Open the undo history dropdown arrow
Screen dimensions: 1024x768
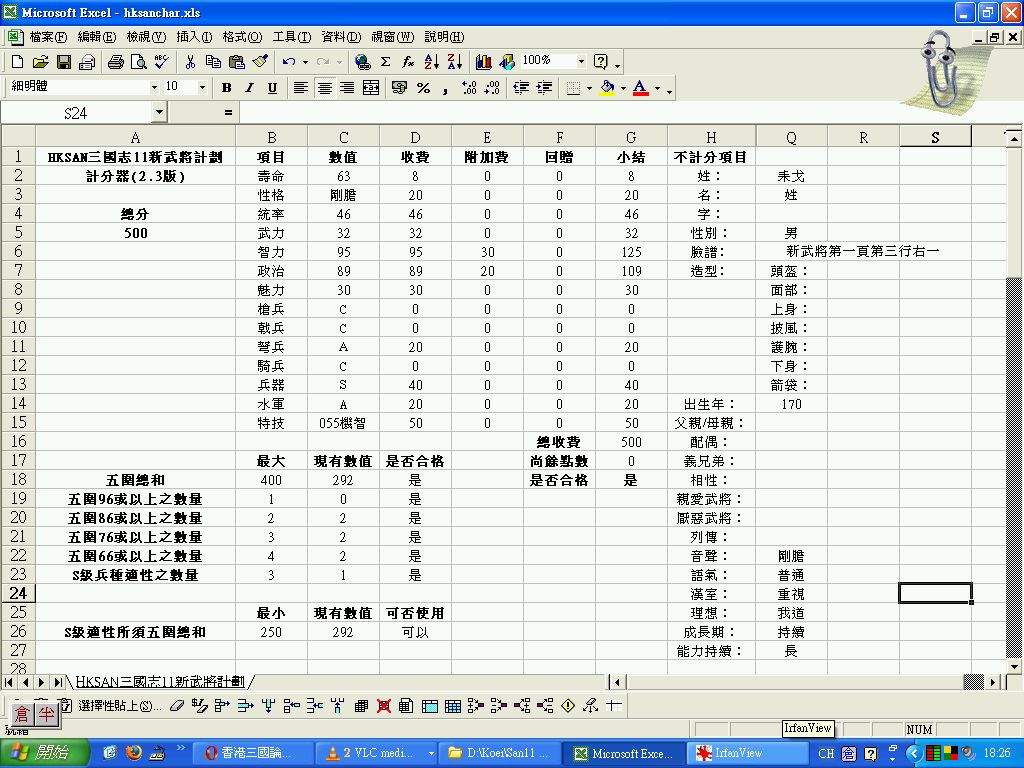pos(305,62)
